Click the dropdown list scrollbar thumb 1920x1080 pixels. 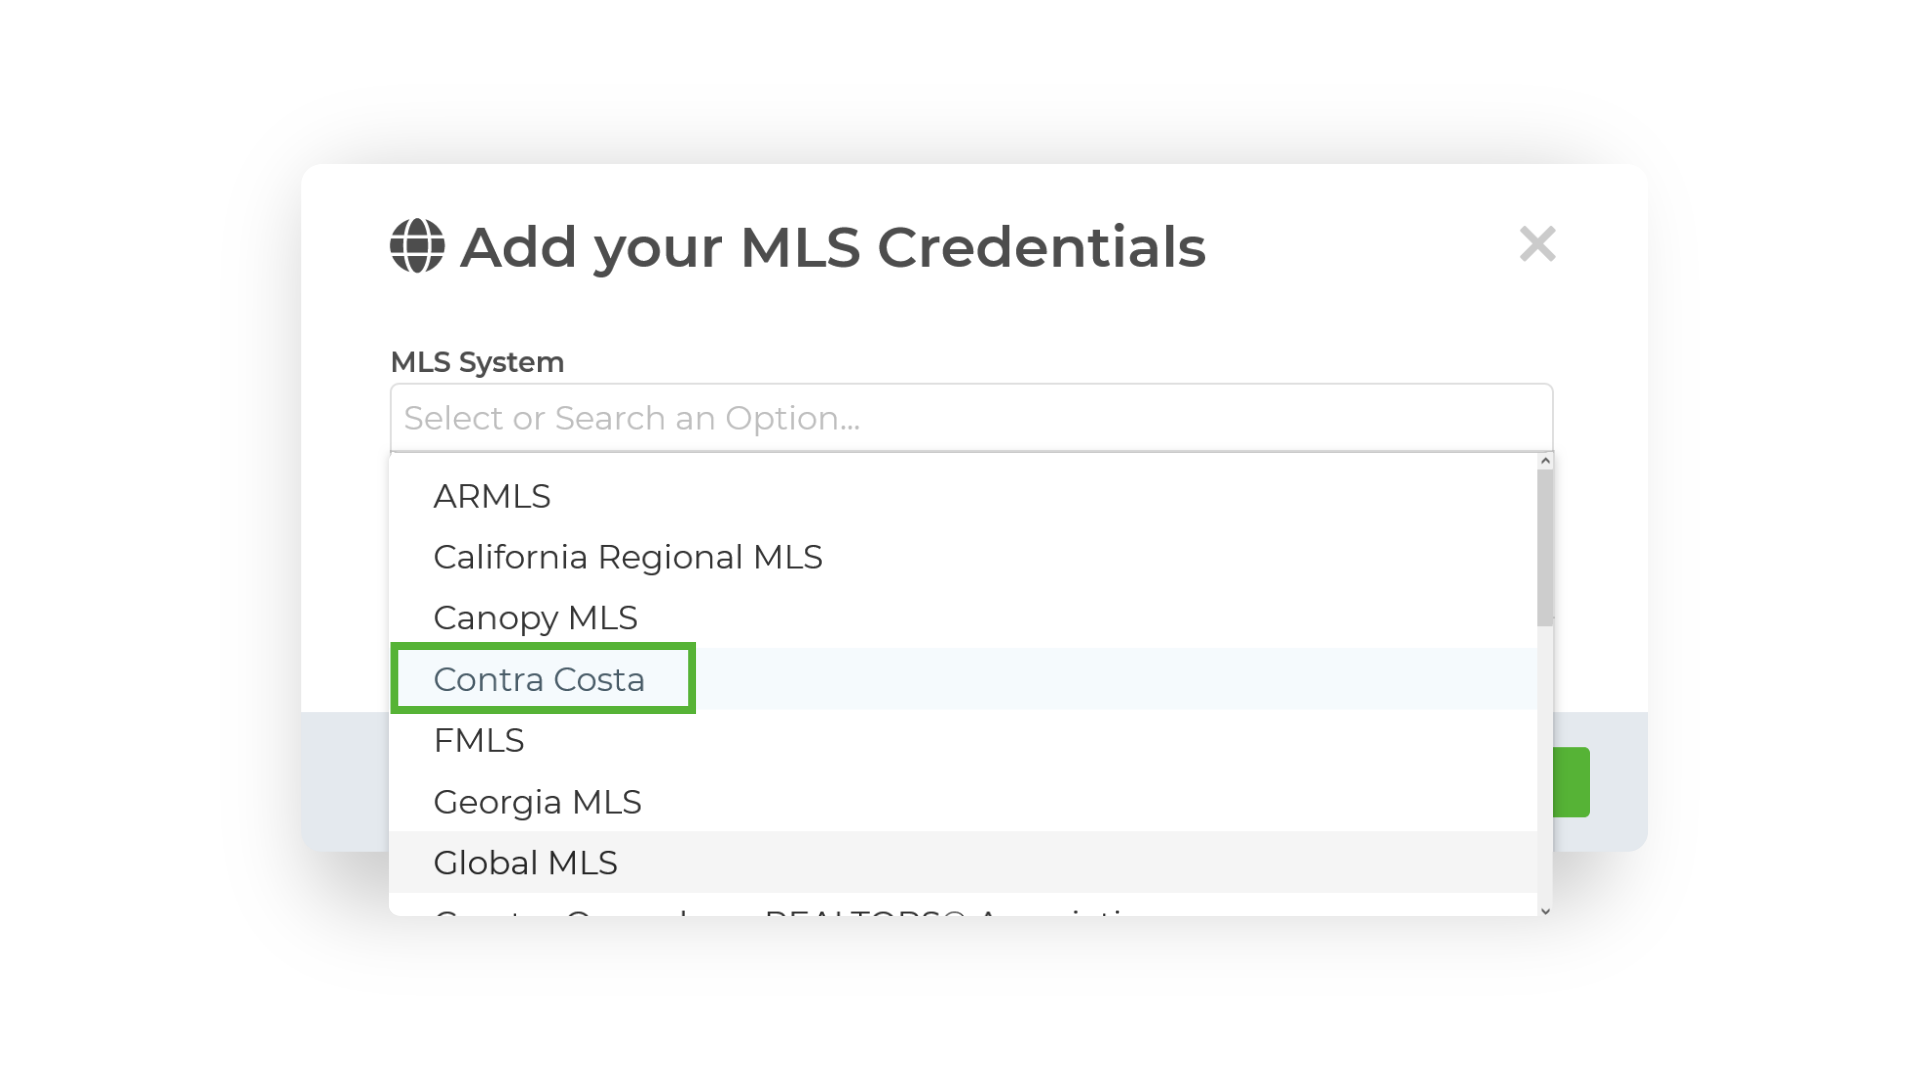pyautogui.click(x=1545, y=547)
